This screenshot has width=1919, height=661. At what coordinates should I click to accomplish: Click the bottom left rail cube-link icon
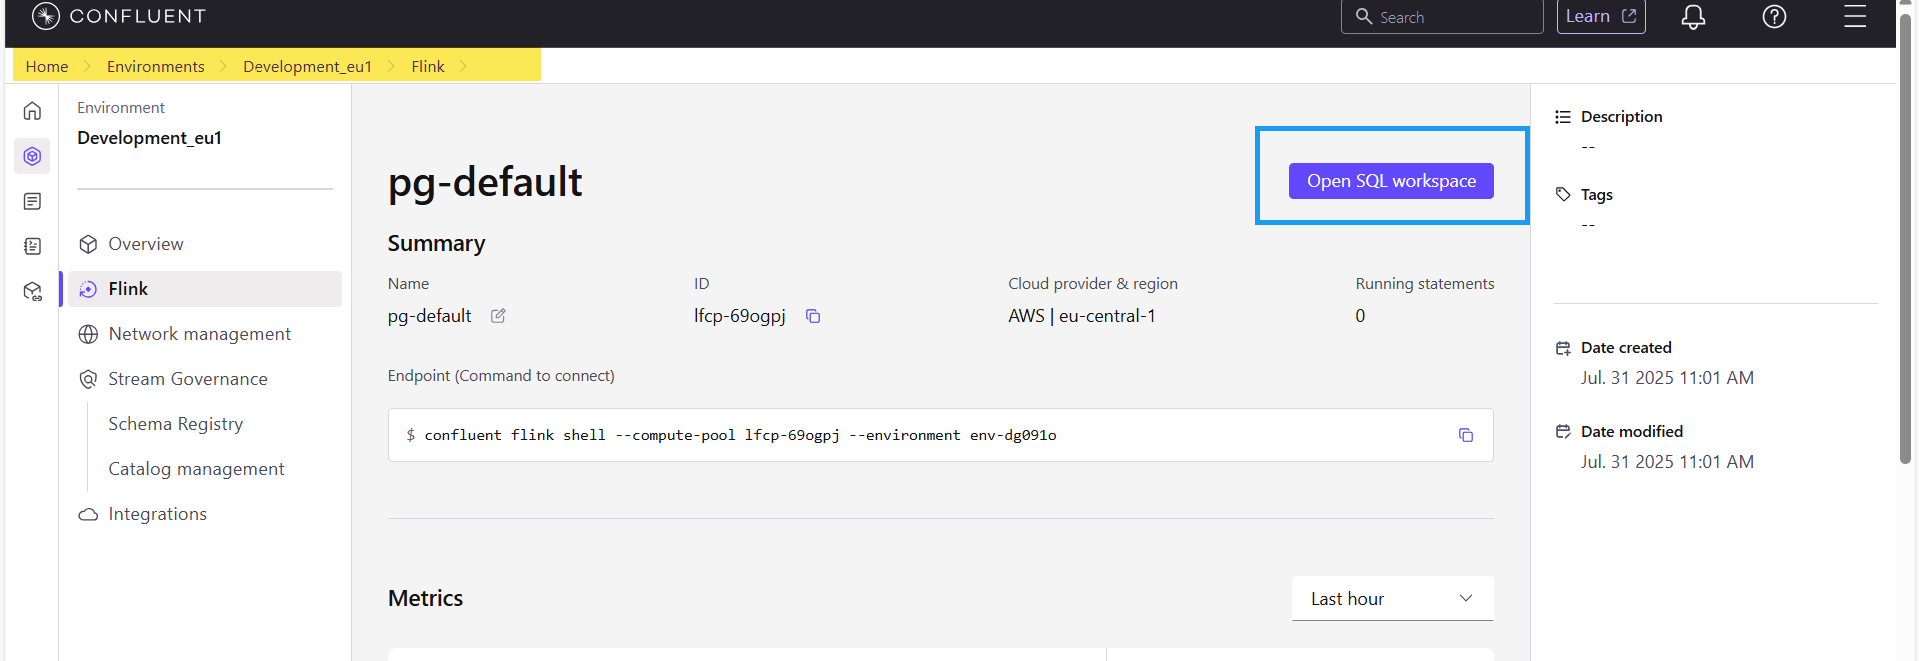[x=32, y=291]
